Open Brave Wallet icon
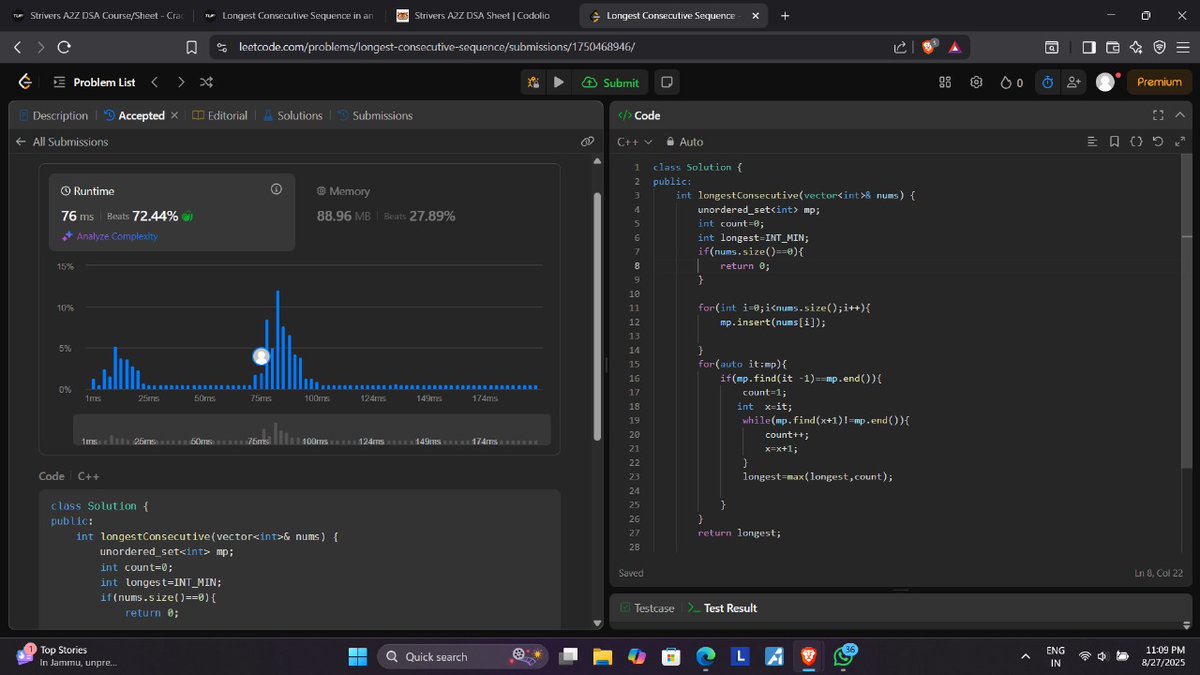Viewport: 1200px width, 675px height. pyautogui.click(x=1112, y=47)
